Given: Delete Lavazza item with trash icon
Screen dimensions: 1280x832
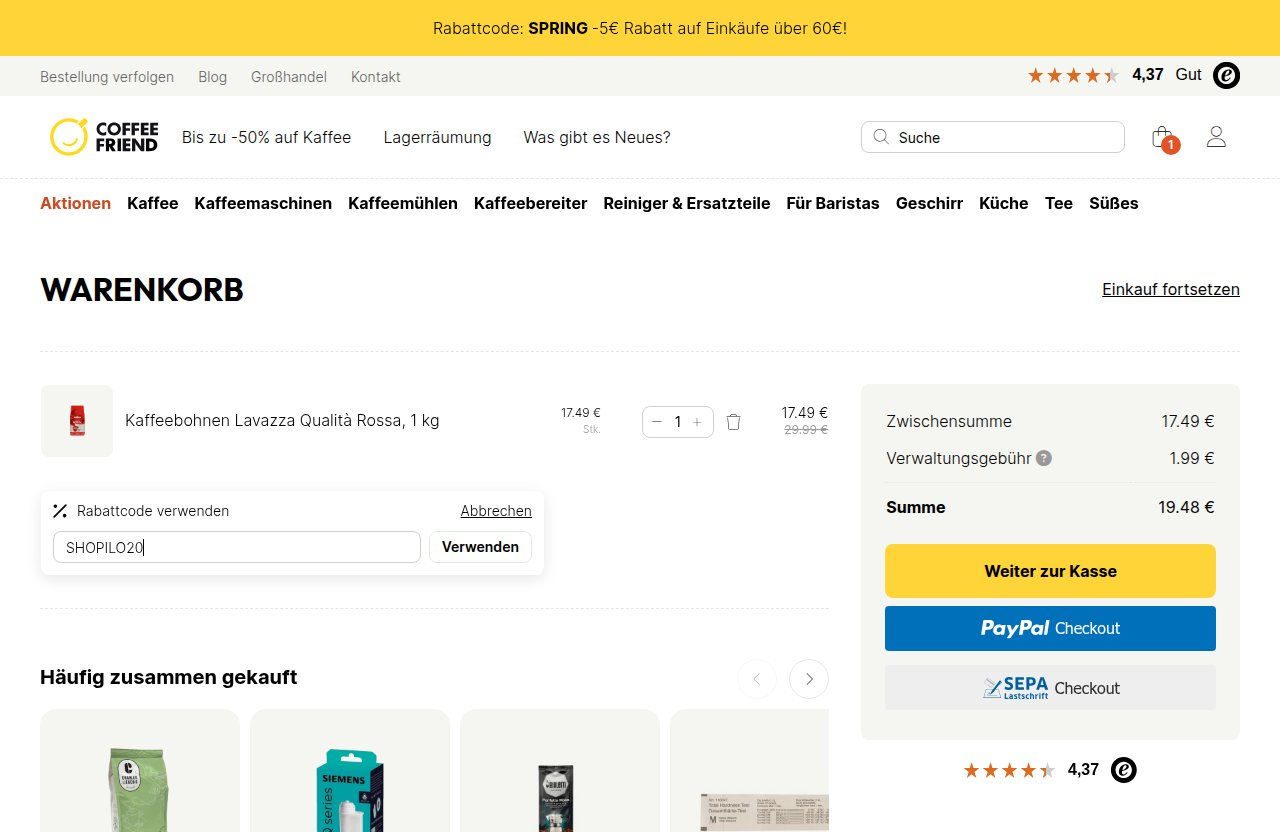Looking at the screenshot, I should [x=733, y=422].
